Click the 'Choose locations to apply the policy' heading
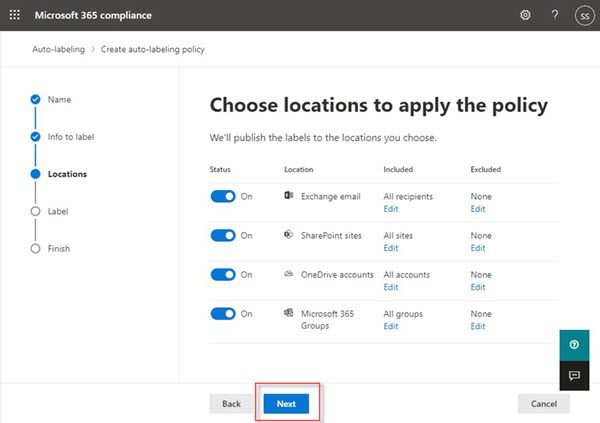Viewport: 600px width, 423px height. [378, 105]
